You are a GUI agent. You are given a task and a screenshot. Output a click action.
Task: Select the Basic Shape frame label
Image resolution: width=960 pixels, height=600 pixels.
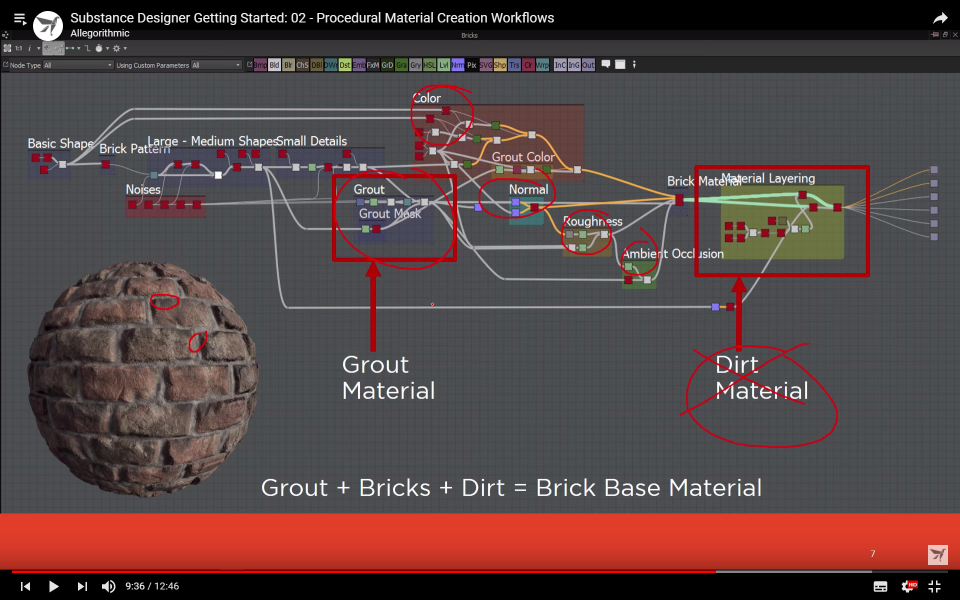pyautogui.click(x=61, y=143)
